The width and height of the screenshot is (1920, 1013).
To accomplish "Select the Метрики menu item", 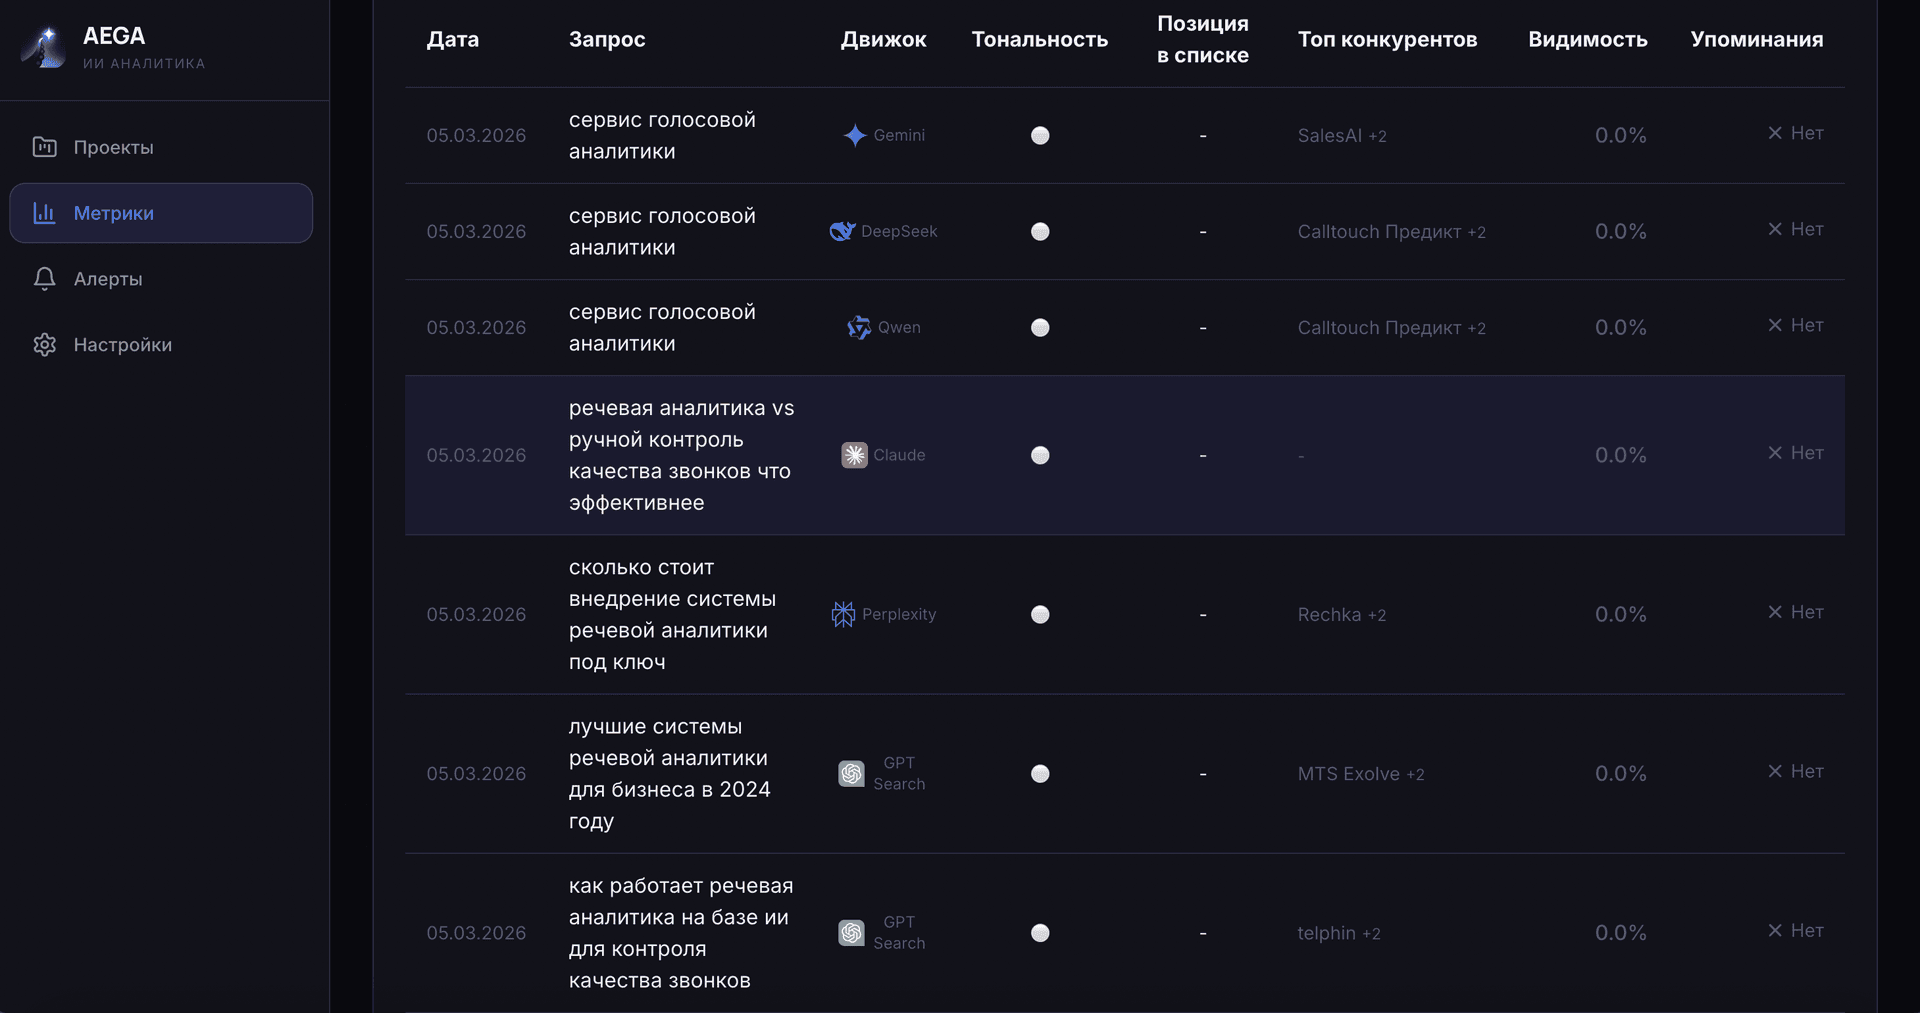I will (x=113, y=213).
